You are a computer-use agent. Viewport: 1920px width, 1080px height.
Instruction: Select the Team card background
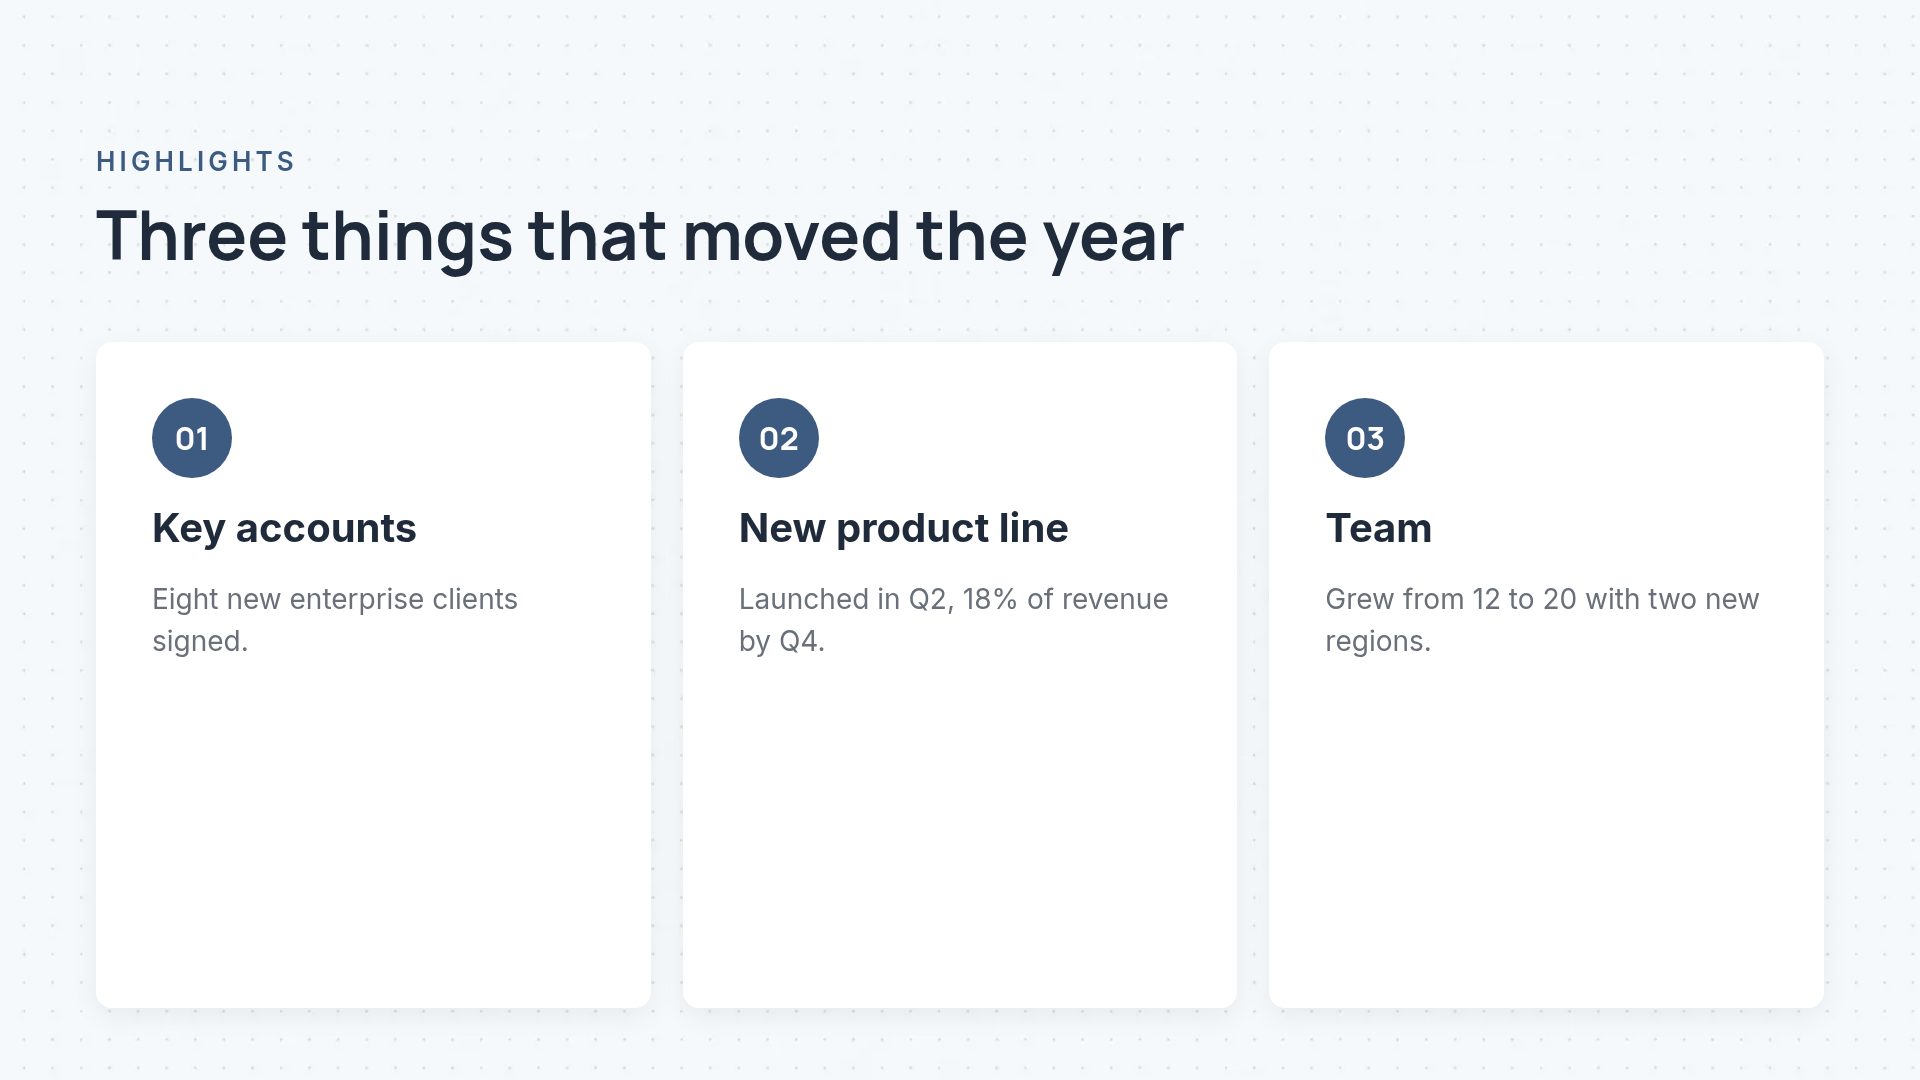(x=1546, y=675)
